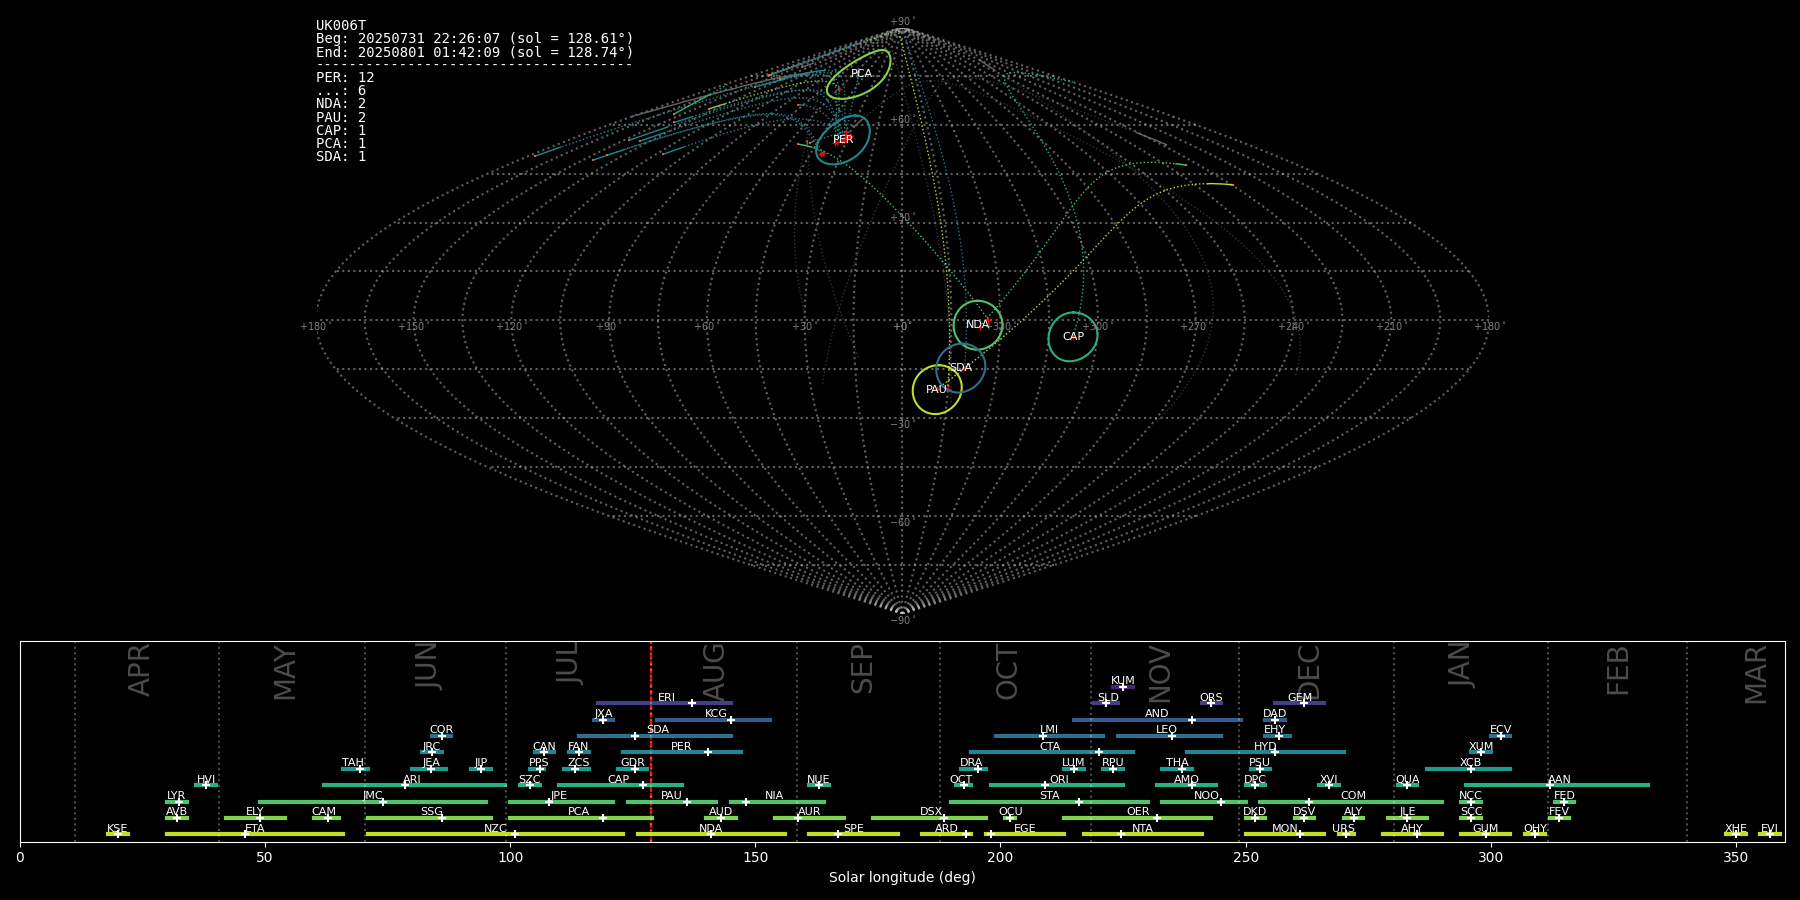The height and width of the screenshot is (900, 1800).
Task: Click the NZC shower bar in timeline
Action: pos(495,834)
